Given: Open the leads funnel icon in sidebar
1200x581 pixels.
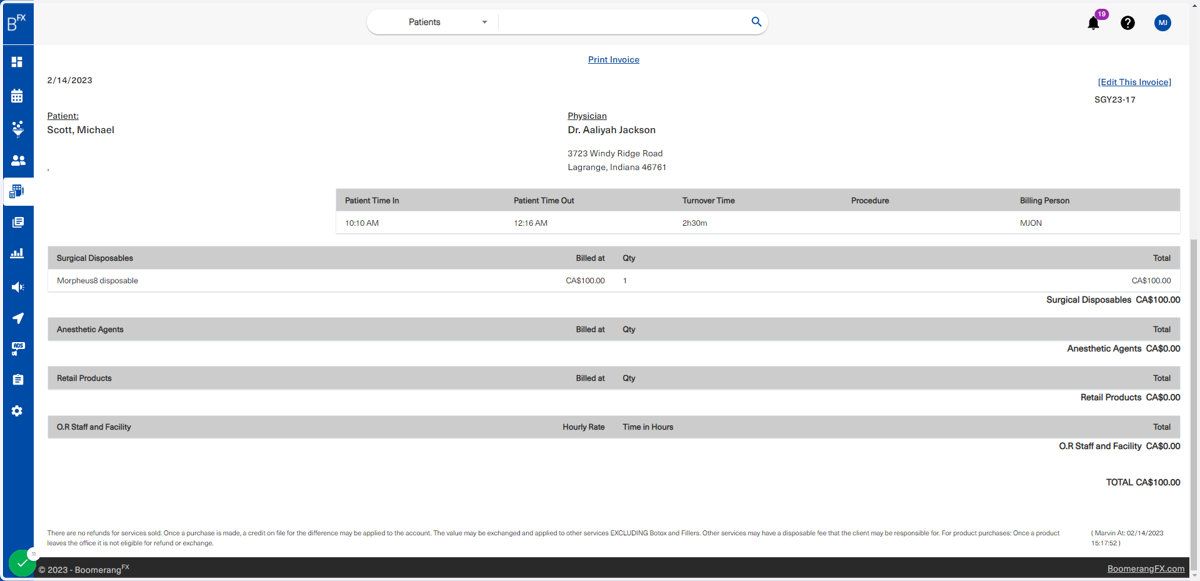Looking at the screenshot, I should pyautogui.click(x=17, y=128).
